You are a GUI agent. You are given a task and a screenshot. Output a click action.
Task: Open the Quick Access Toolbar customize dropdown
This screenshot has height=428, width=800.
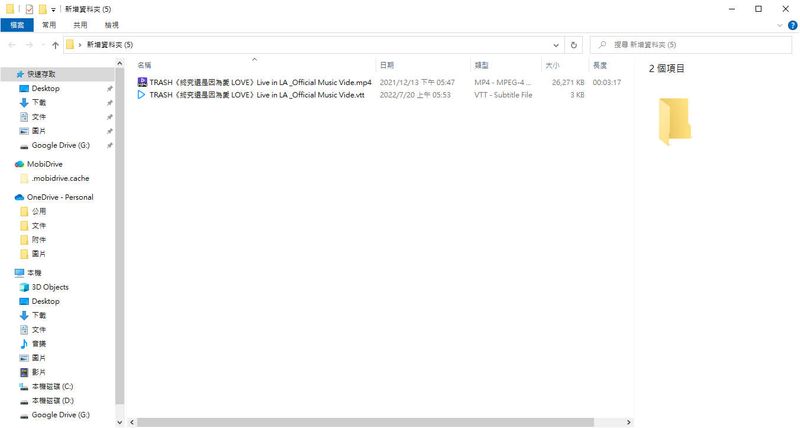click(53, 10)
